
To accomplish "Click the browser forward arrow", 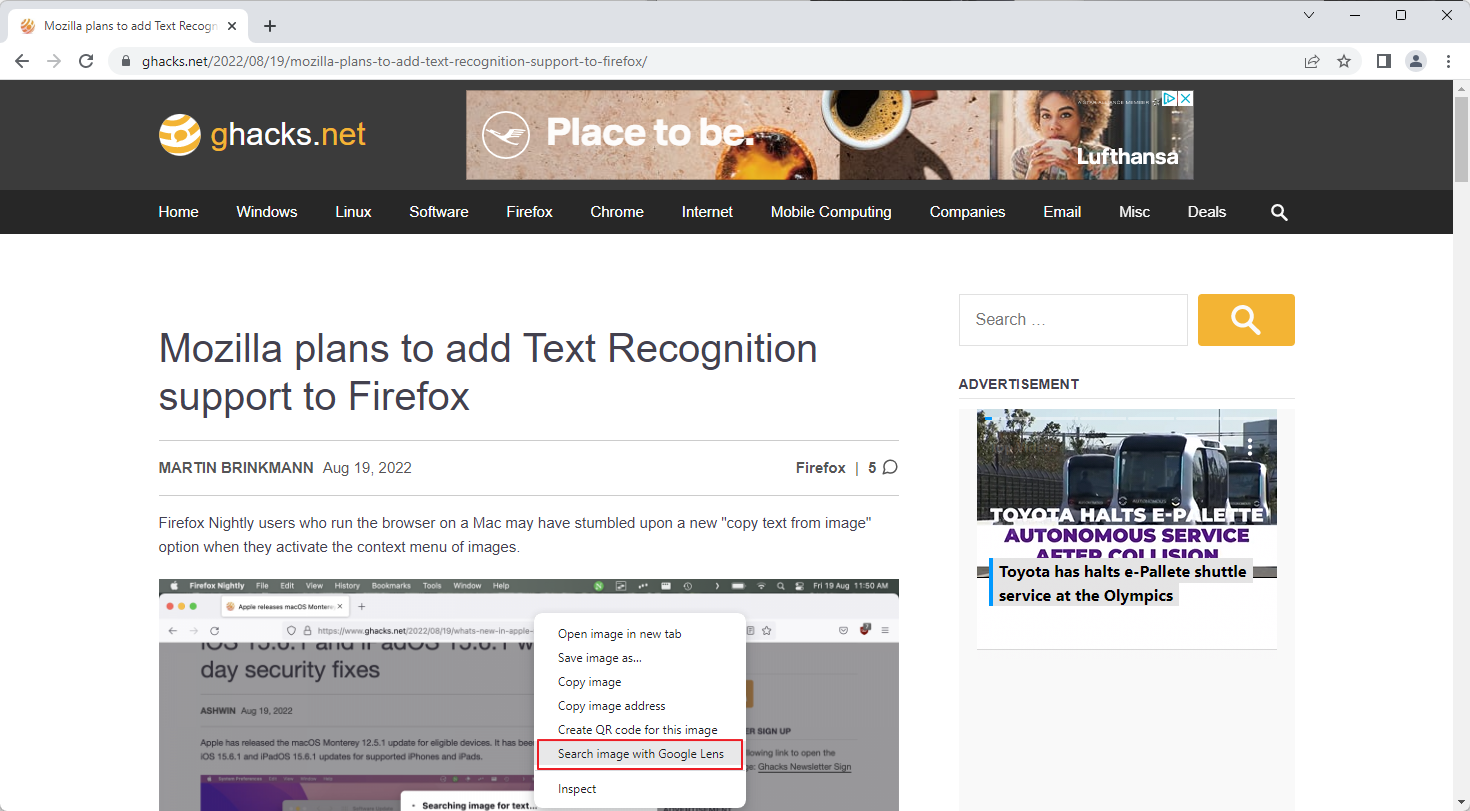I will [54, 61].
